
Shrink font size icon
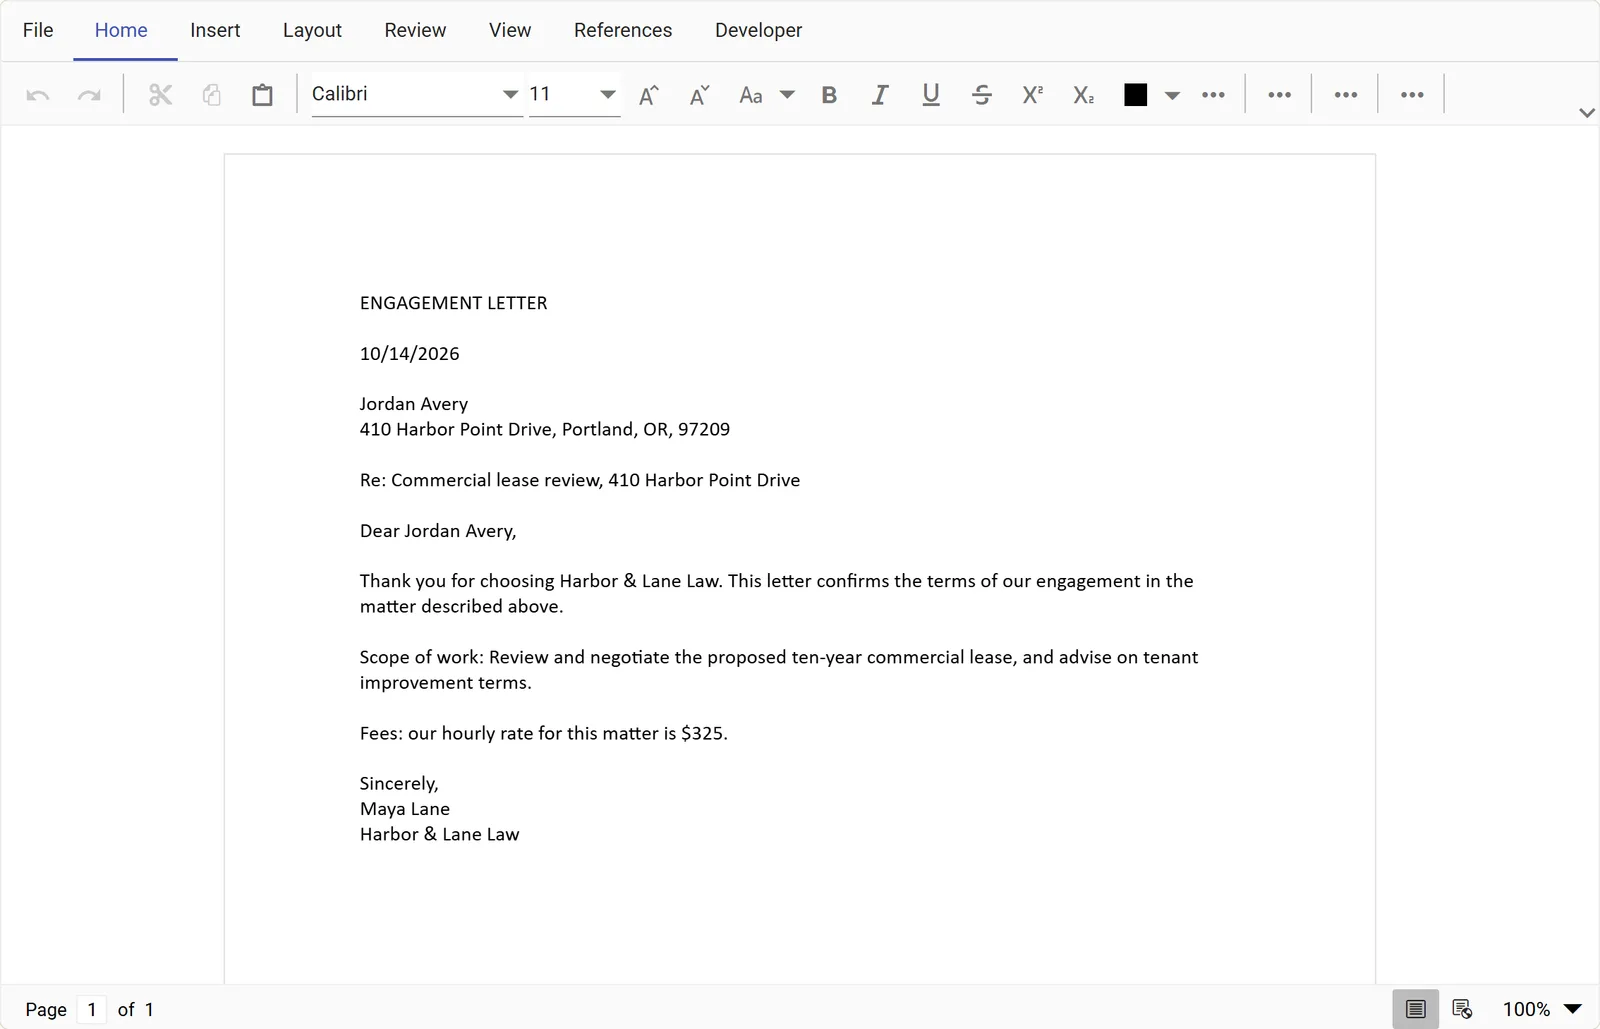click(x=700, y=95)
